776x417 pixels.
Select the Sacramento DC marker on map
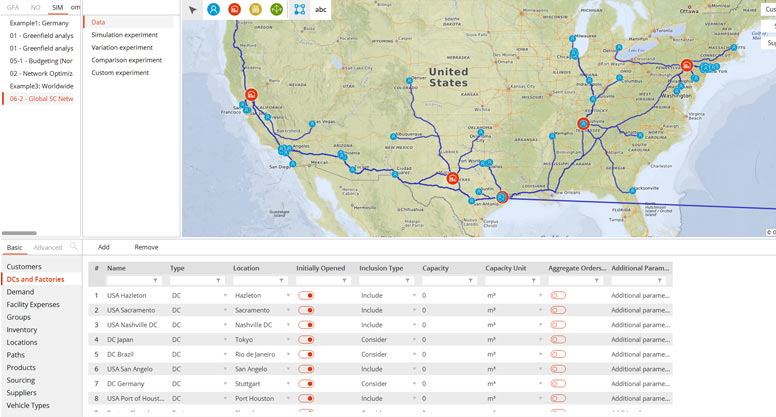(x=251, y=94)
